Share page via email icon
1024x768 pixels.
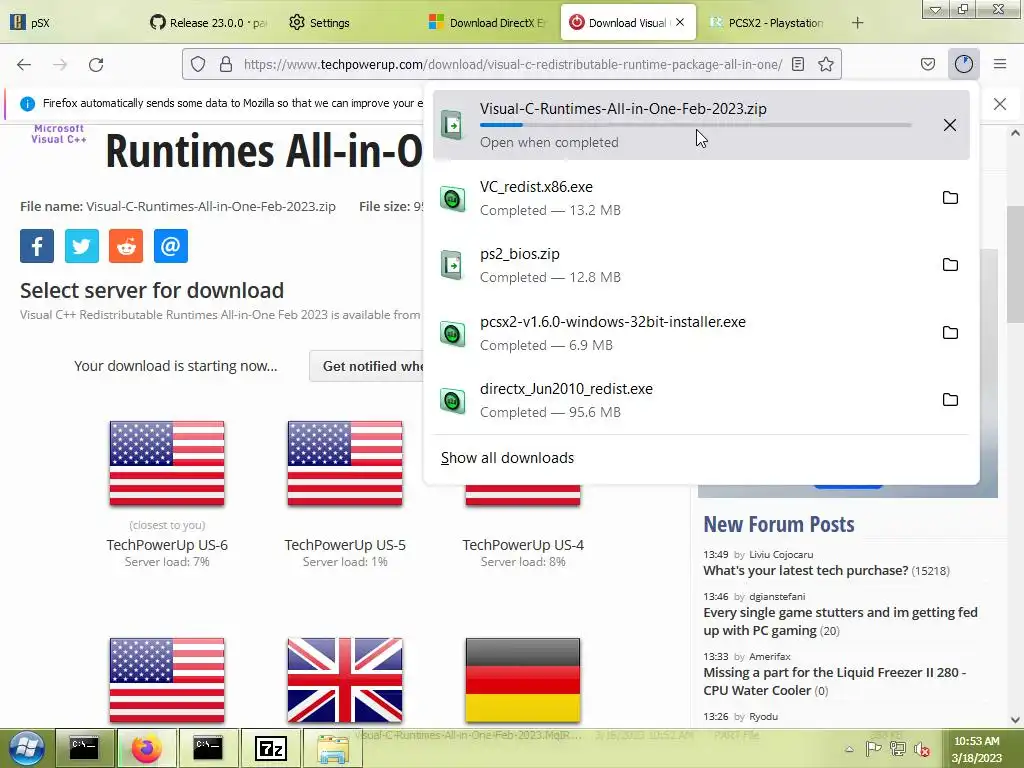click(171, 246)
